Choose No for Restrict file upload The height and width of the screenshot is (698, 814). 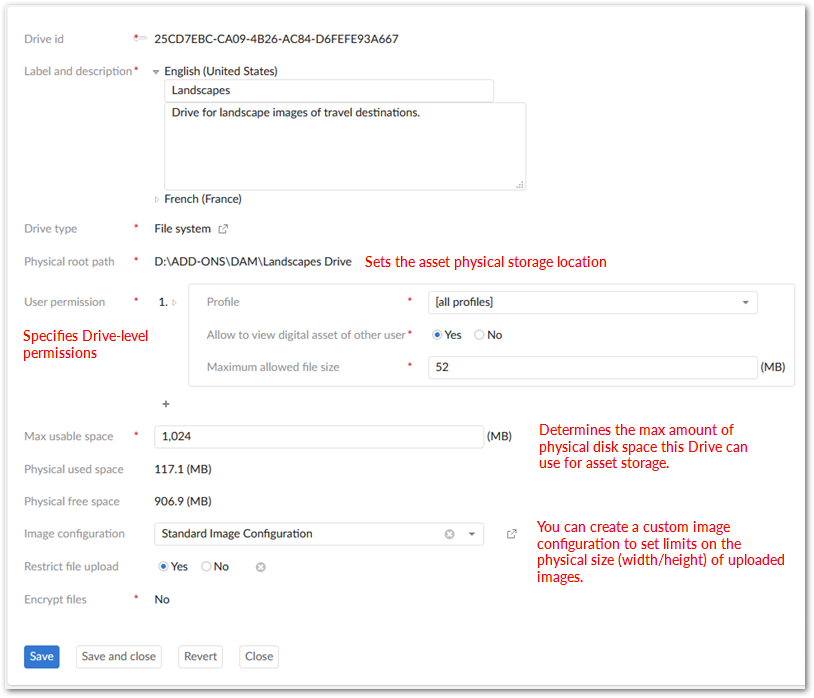(x=206, y=567)
